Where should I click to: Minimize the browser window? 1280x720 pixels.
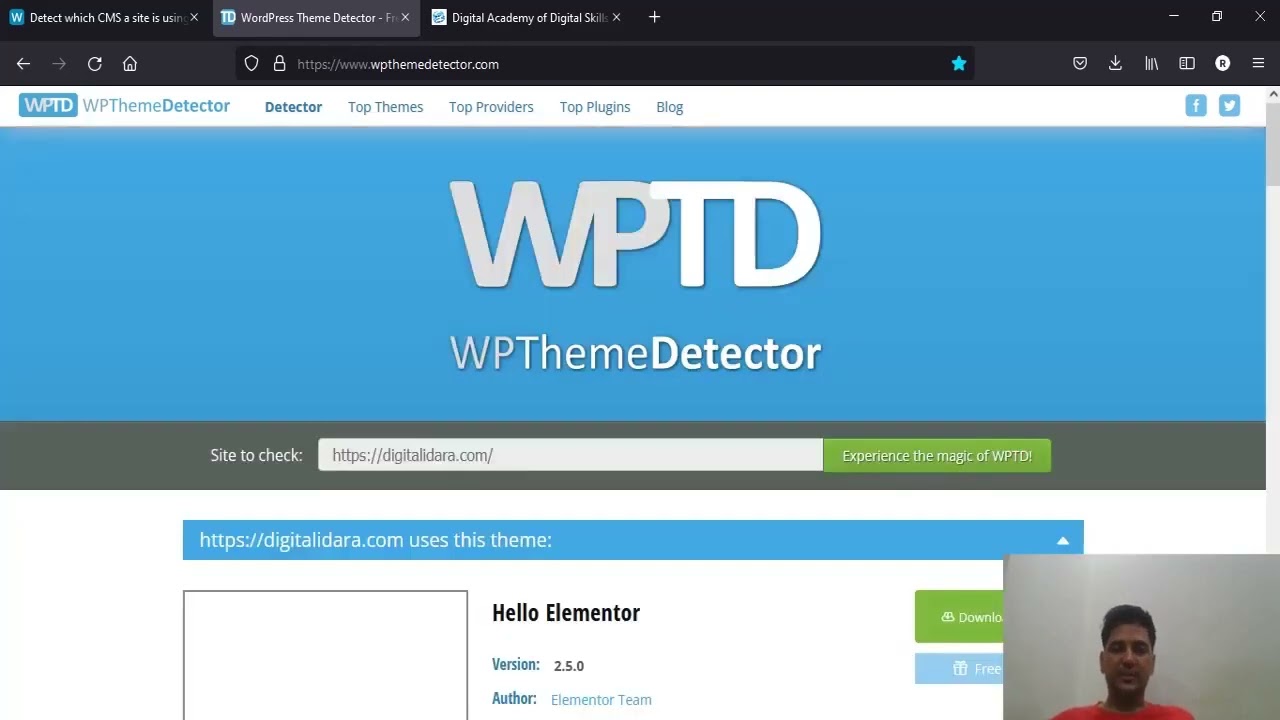pos(1174,17)
